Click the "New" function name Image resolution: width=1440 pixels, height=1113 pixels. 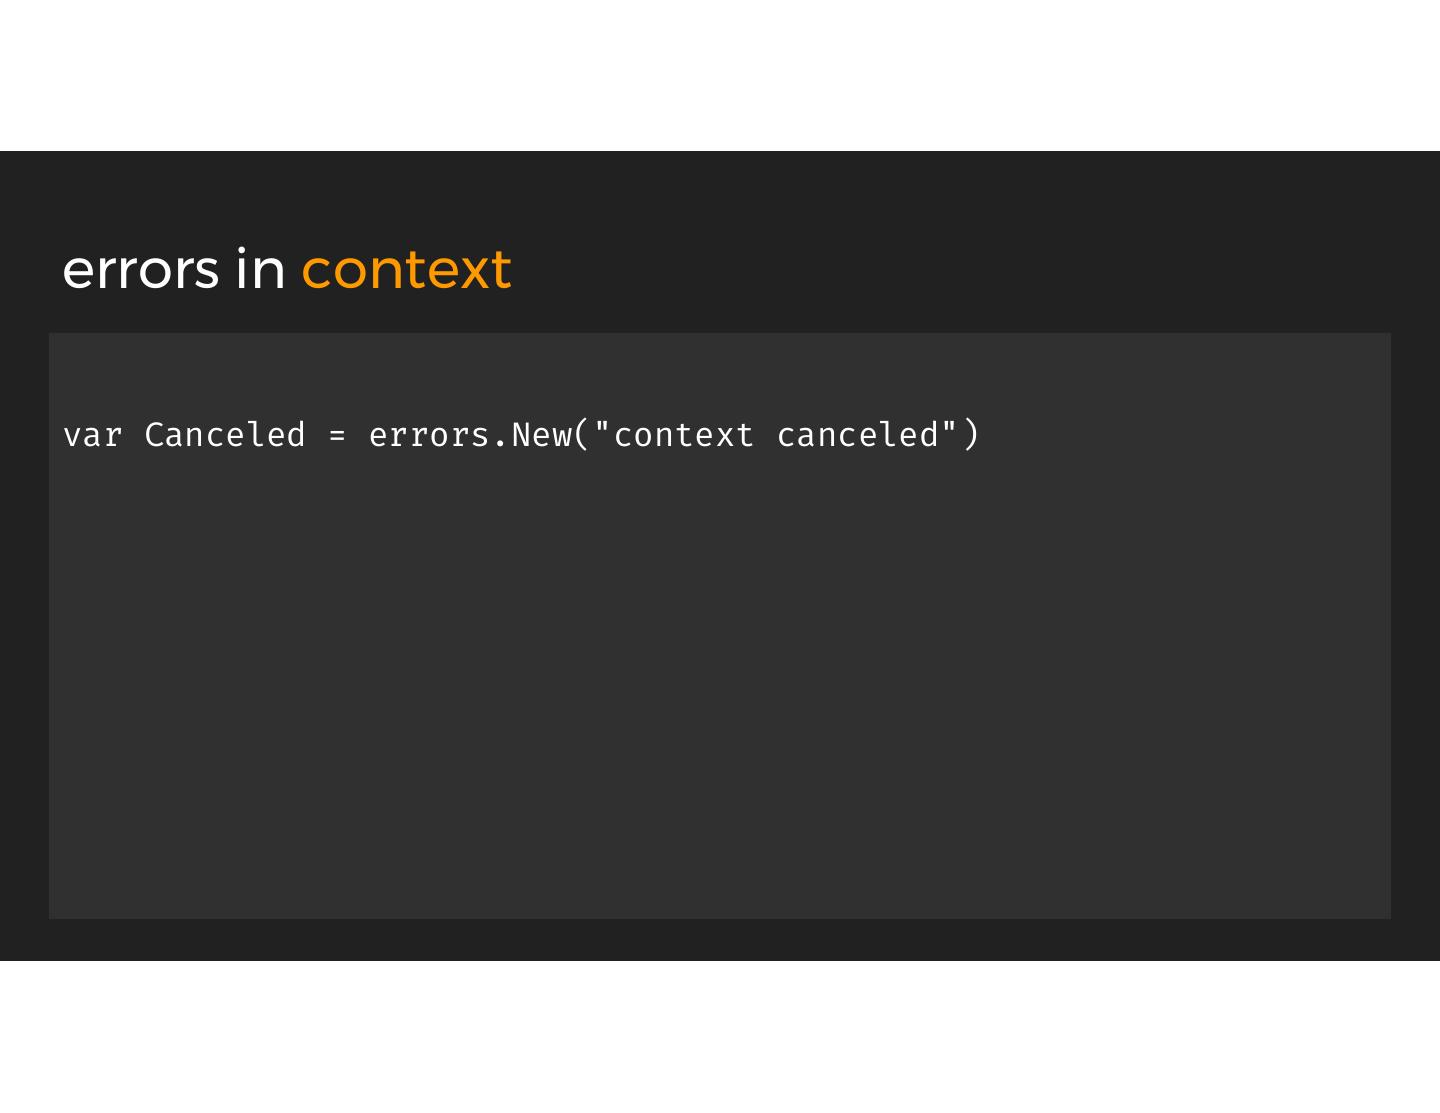[541, 436]
